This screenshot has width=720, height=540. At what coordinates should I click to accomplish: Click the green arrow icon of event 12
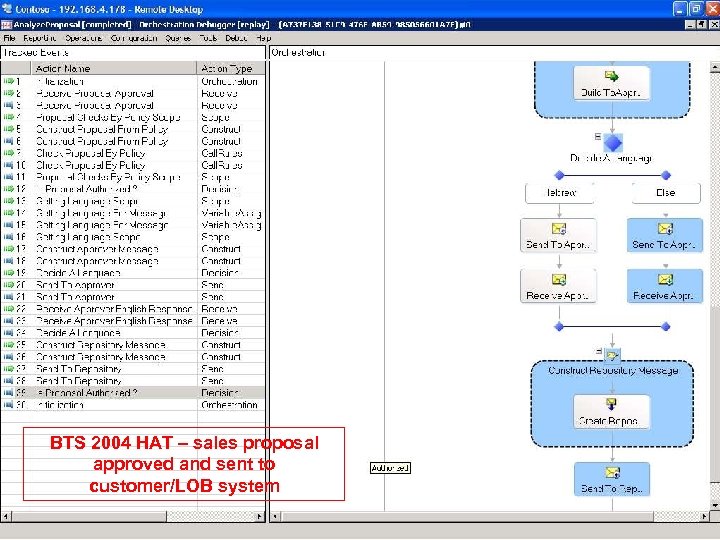click(x=8, y=189)
